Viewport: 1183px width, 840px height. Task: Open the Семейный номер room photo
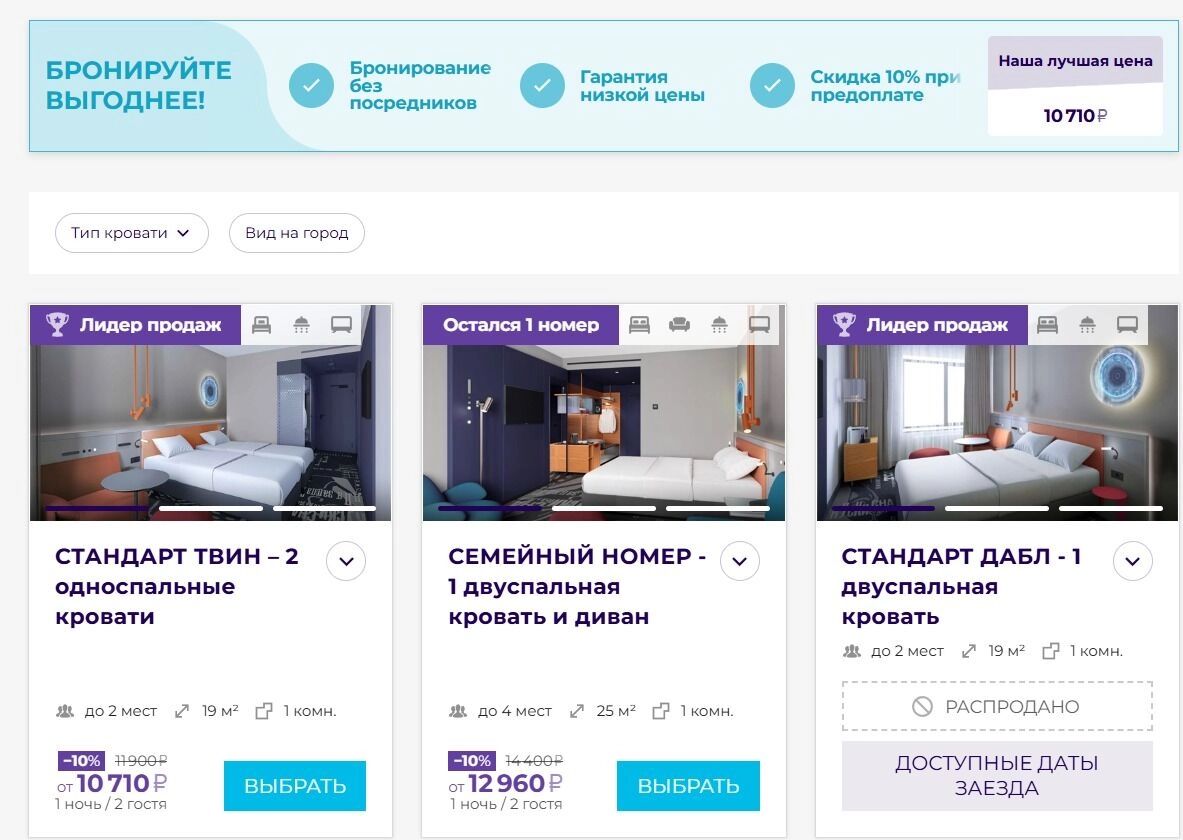[x=604, y=432]
